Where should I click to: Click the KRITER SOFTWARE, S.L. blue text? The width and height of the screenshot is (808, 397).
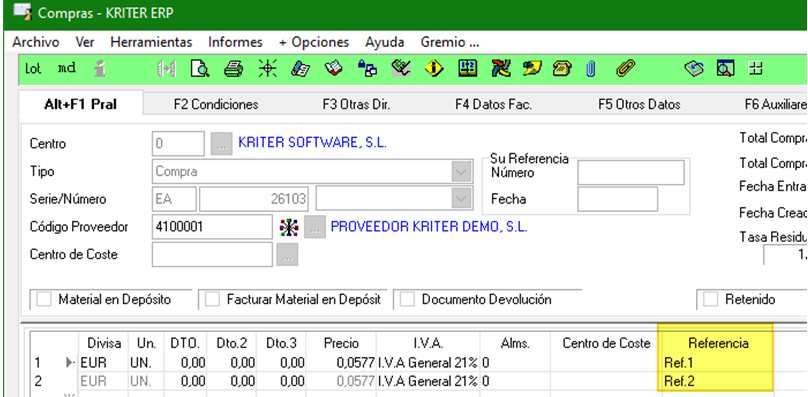coord(312,143)
